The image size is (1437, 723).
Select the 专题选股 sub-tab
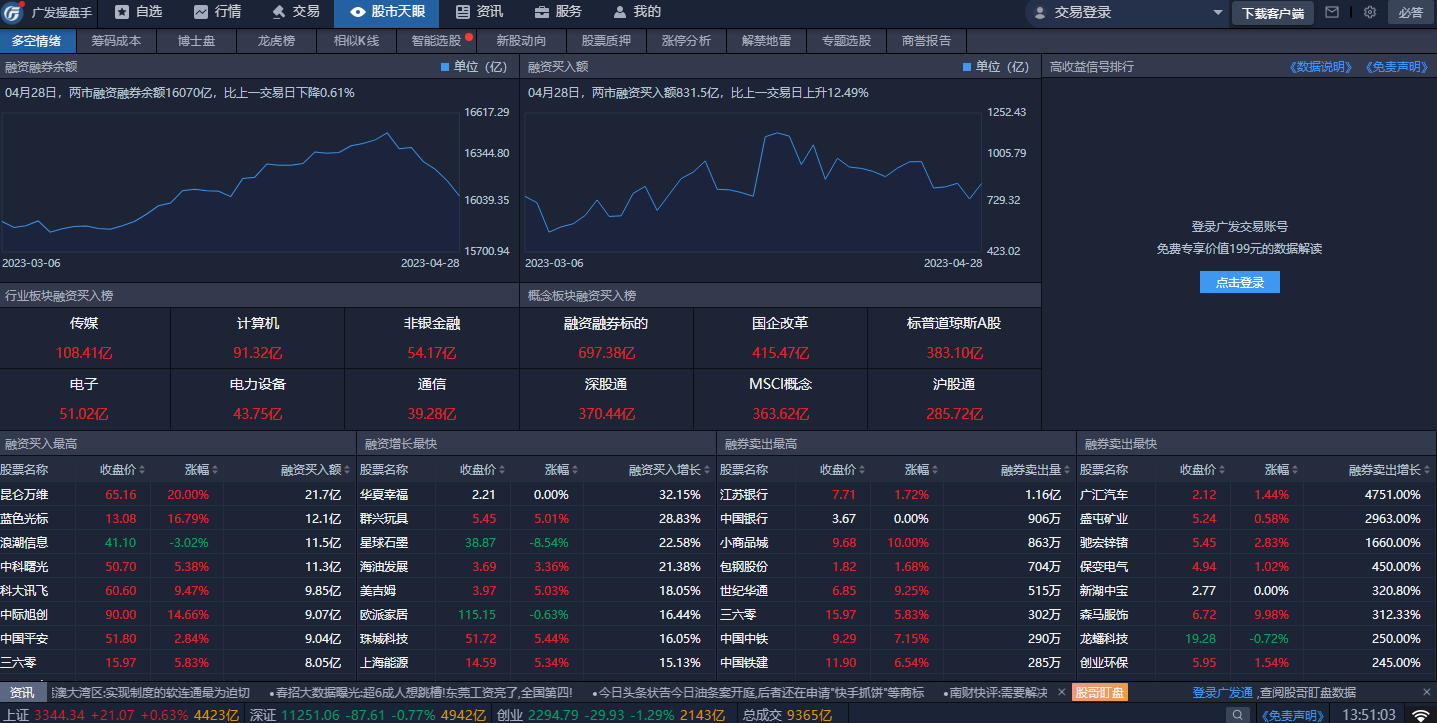(846, 41)
